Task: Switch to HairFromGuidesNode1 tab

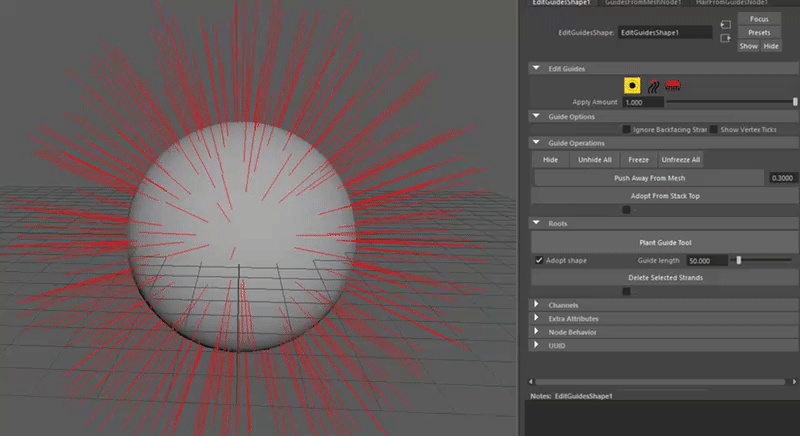Action: (x=731, y=4)
